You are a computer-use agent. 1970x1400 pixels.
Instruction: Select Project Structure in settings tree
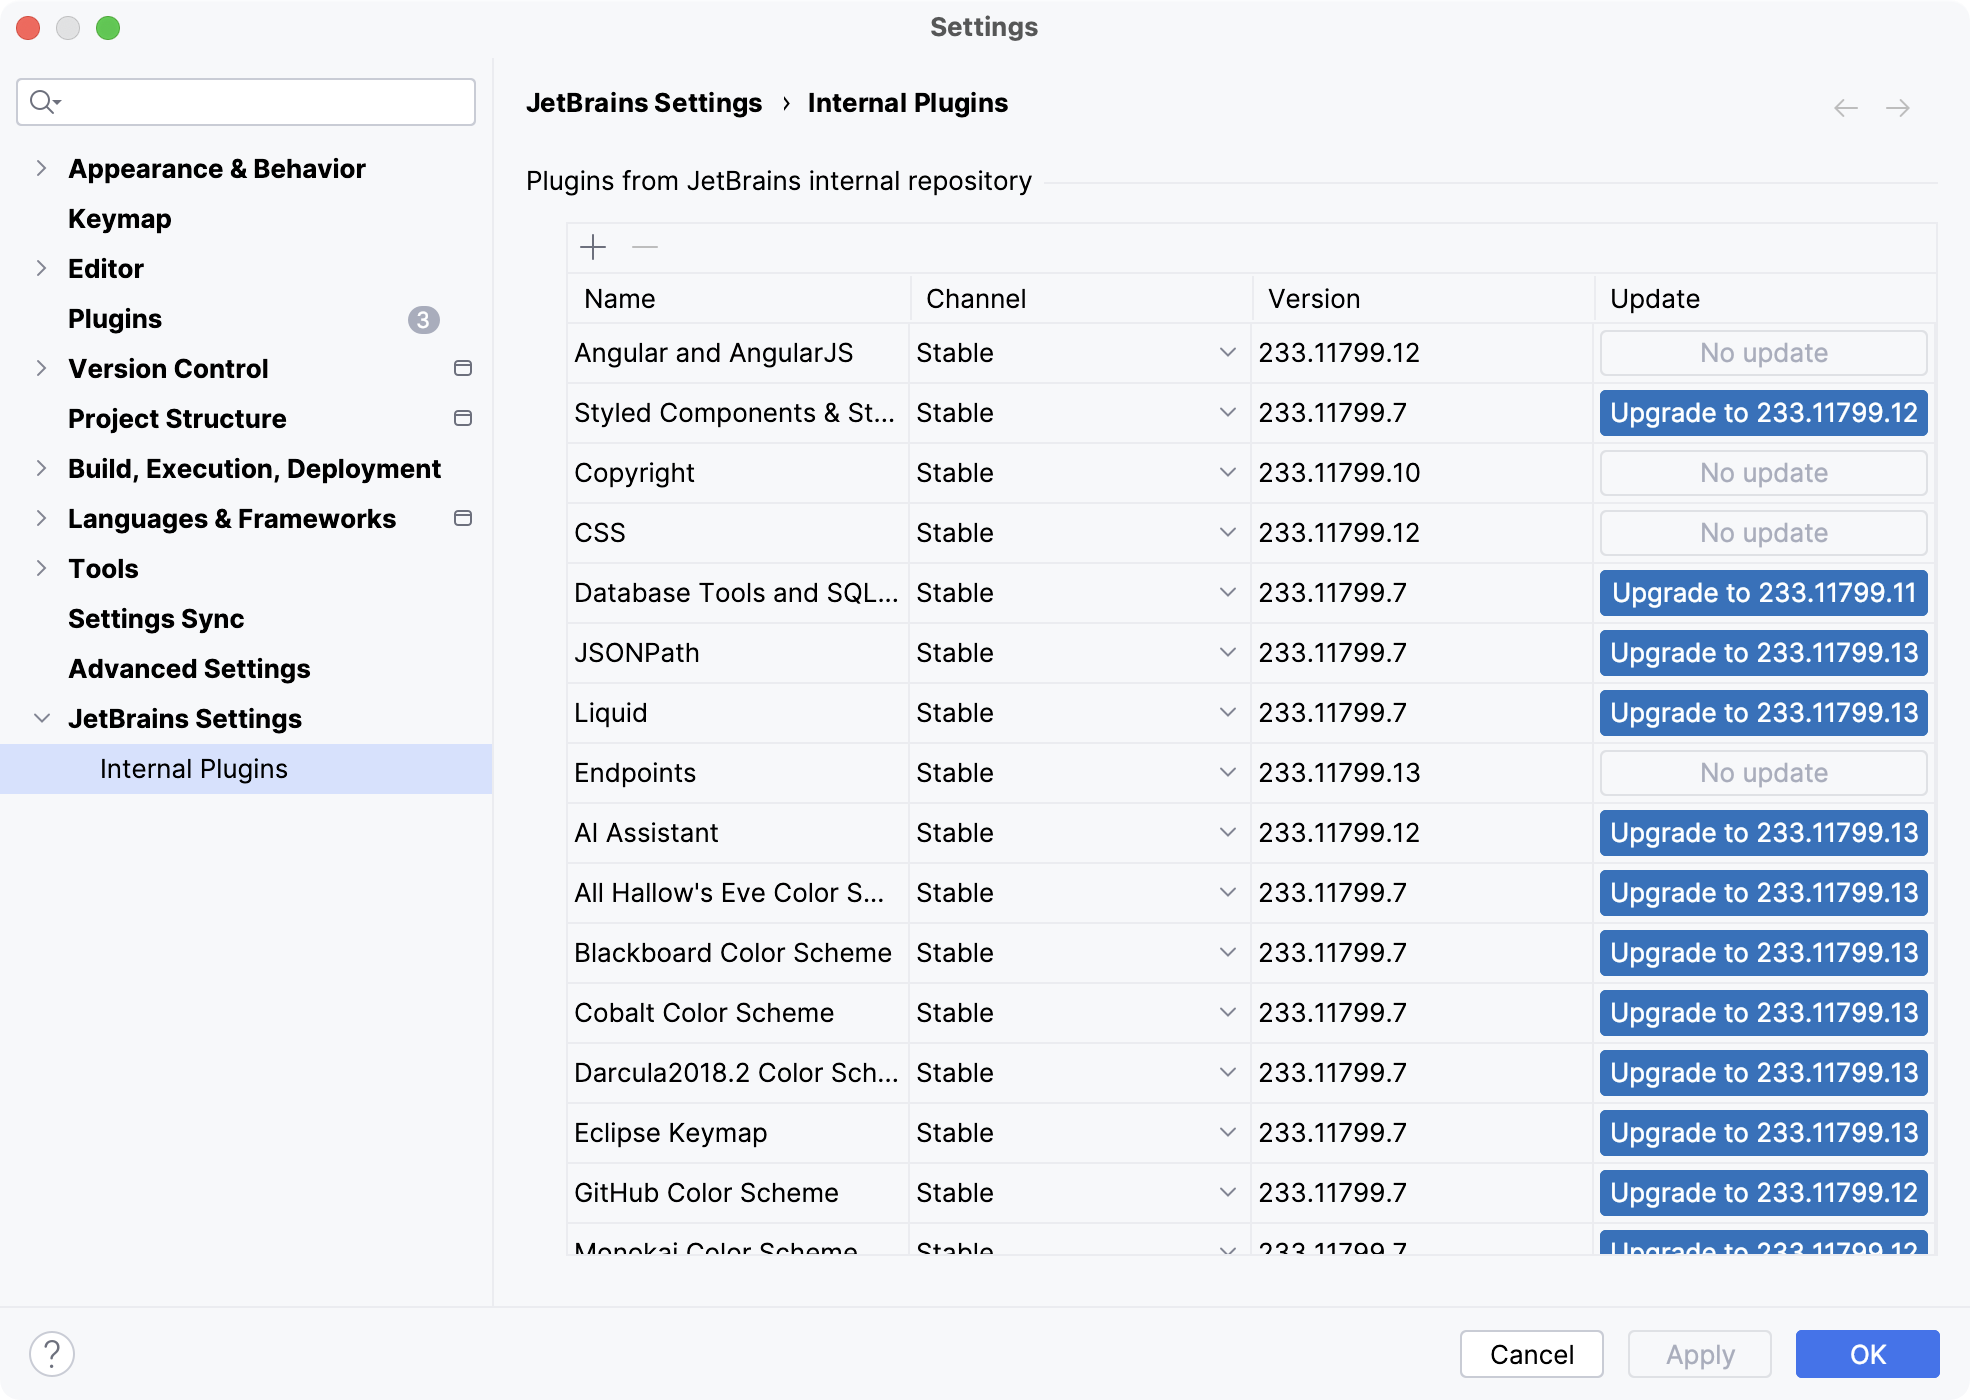pos(177,419)
